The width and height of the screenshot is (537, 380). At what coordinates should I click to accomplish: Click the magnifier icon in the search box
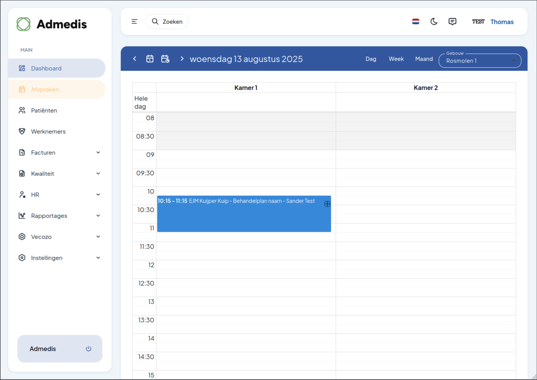[155, 22]
